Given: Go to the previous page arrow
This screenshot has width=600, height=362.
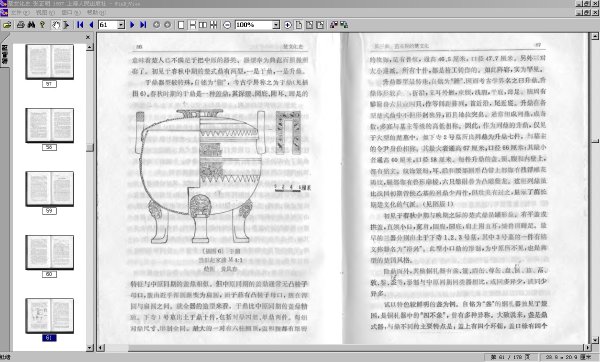Looking at the screenshot, I should [x=91, y=25].
